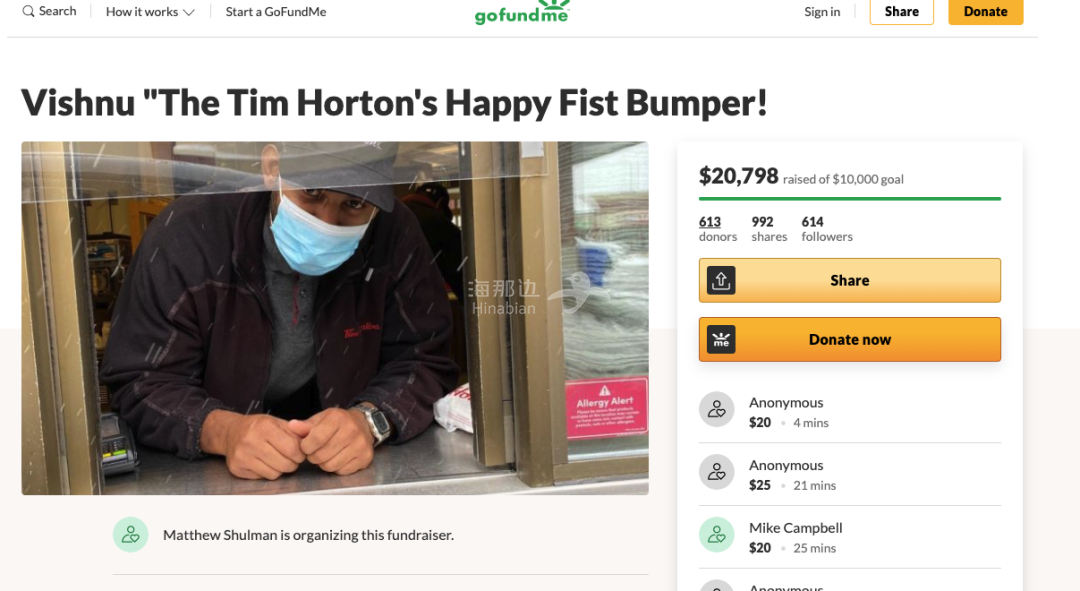
Task: Open the Vishnu fundraiser photo
Action: (x=335, y=318)
